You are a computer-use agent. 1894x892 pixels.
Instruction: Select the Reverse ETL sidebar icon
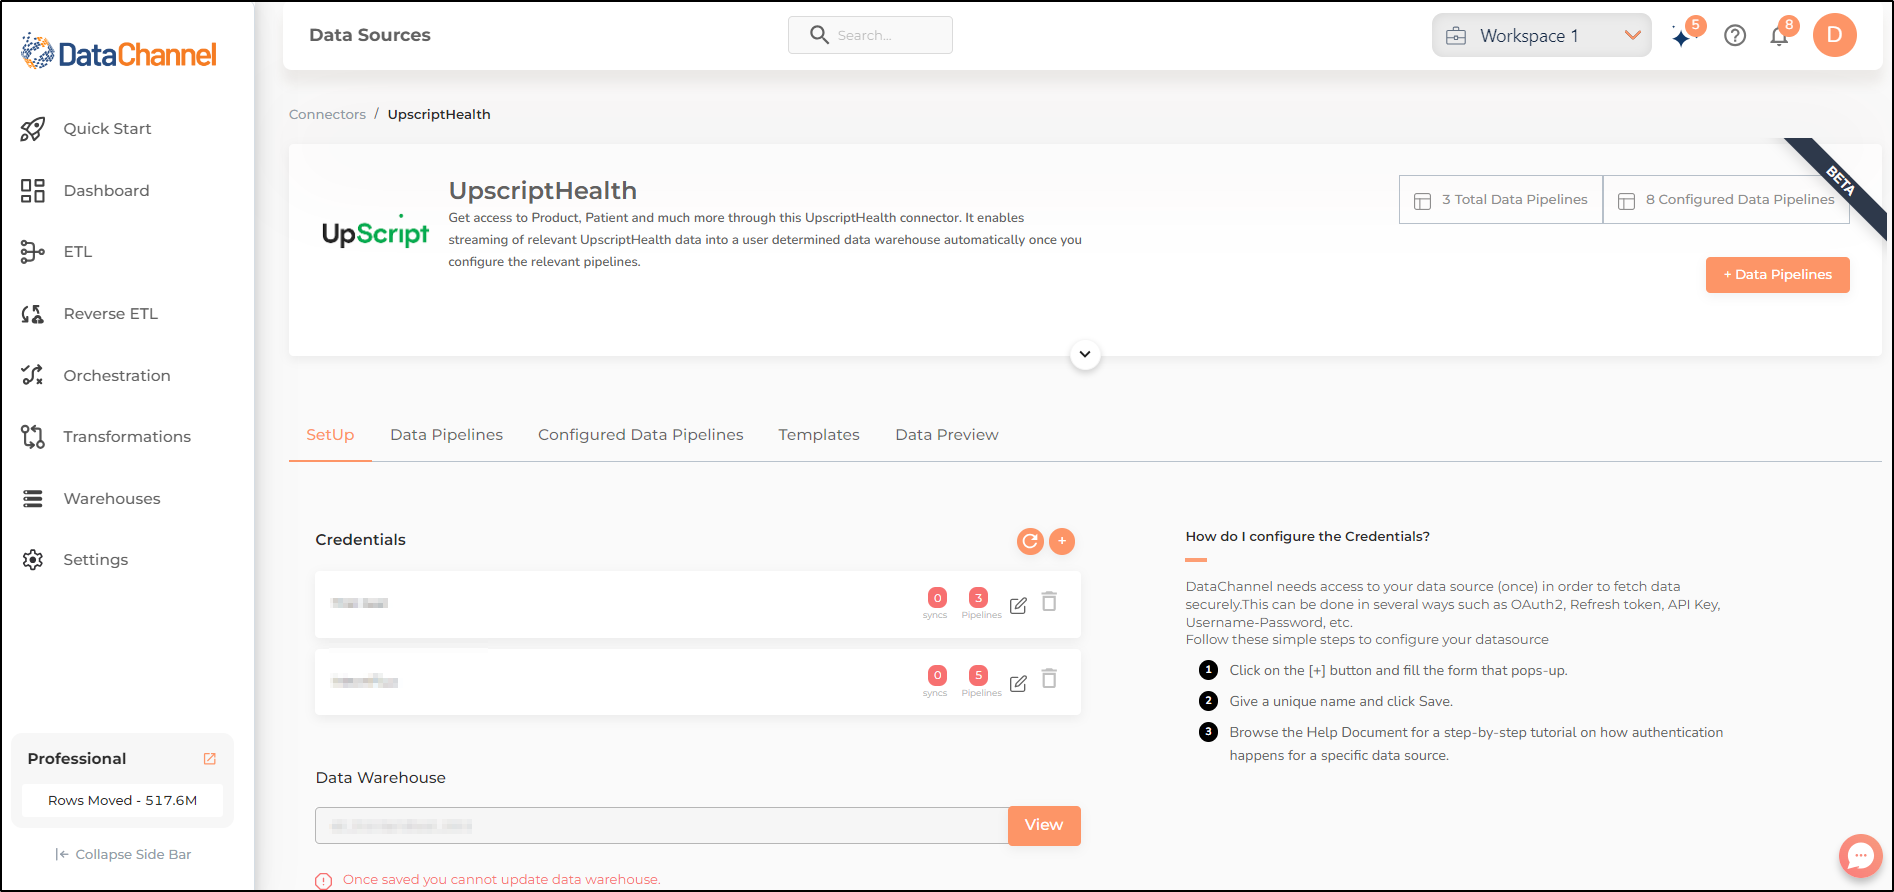pos(33,314)
